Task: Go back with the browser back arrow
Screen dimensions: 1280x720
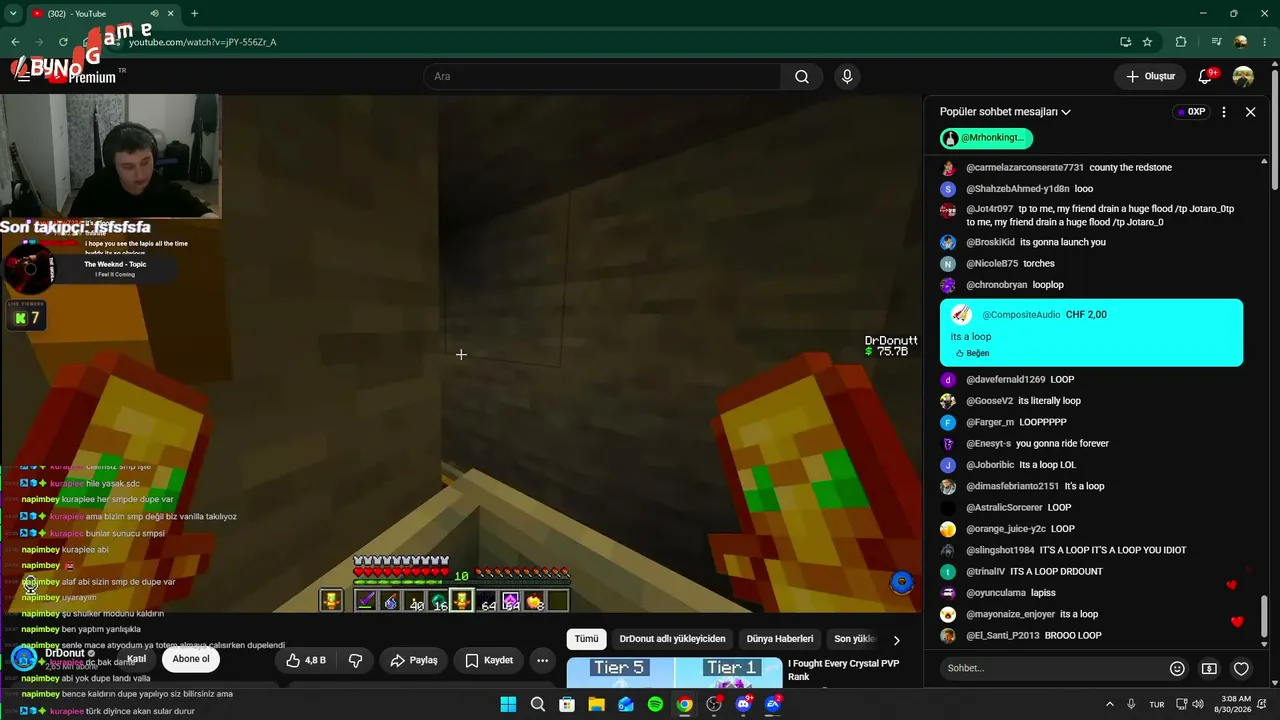Action: 15,42
